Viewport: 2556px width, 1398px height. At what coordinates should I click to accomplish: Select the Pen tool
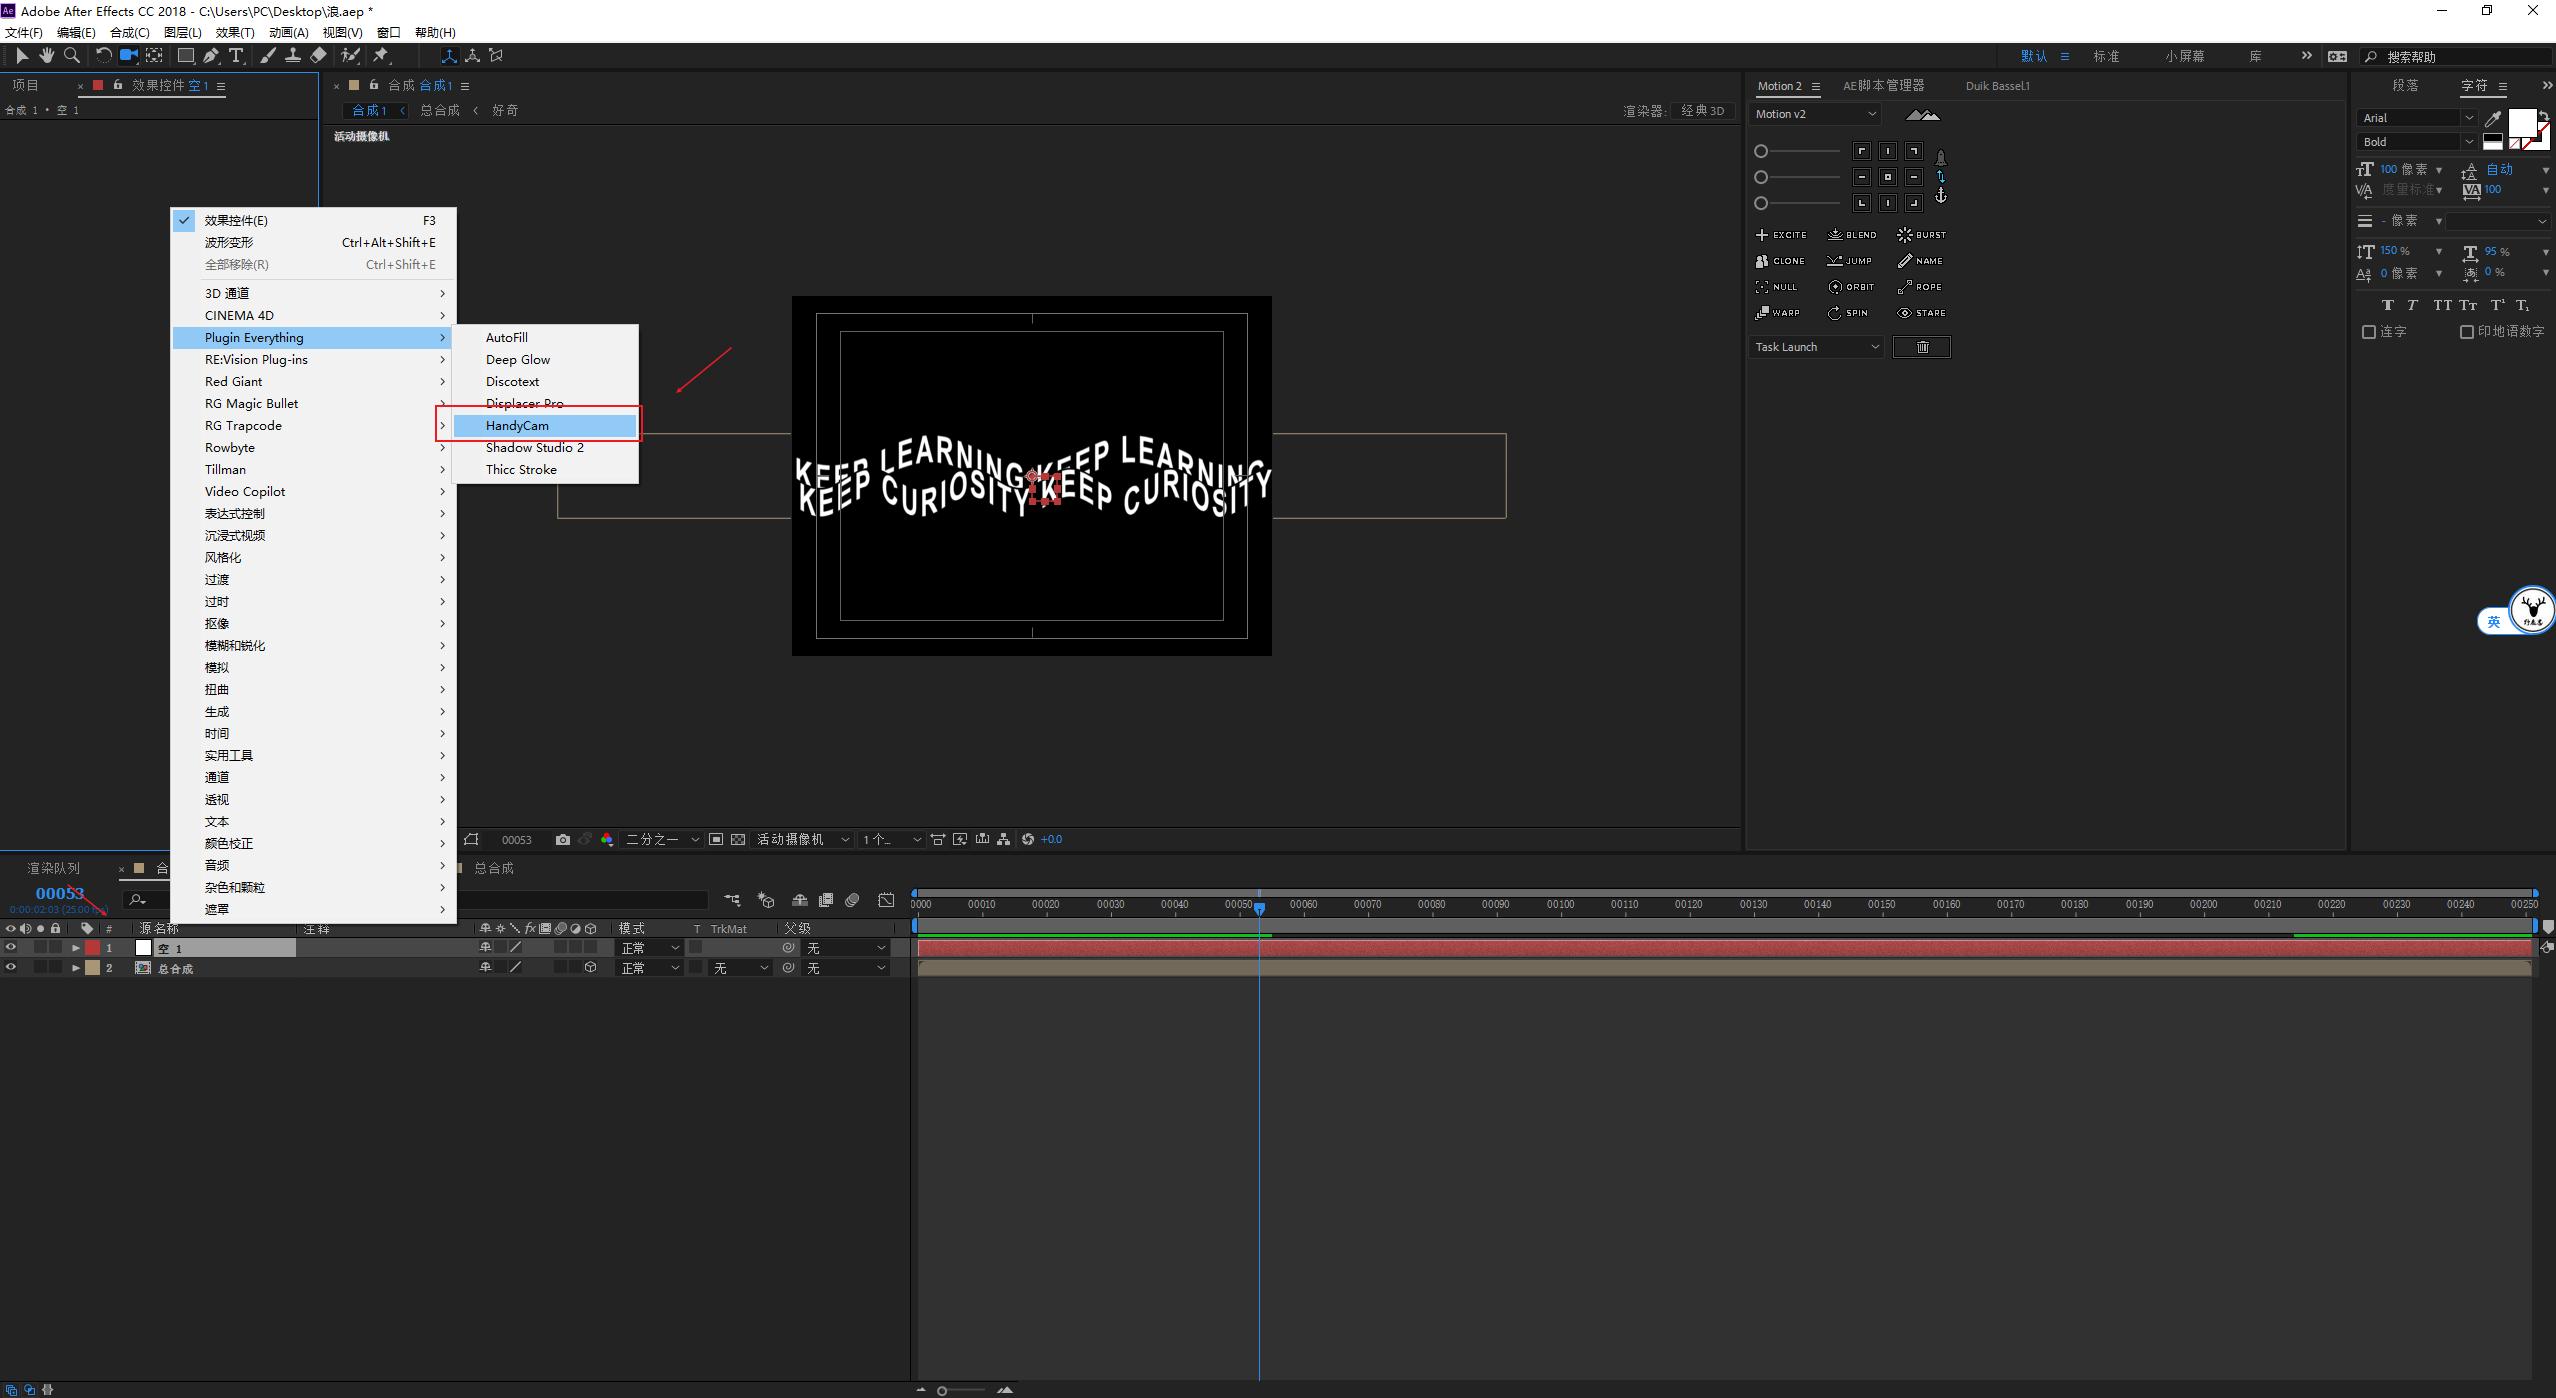point(211,56)
